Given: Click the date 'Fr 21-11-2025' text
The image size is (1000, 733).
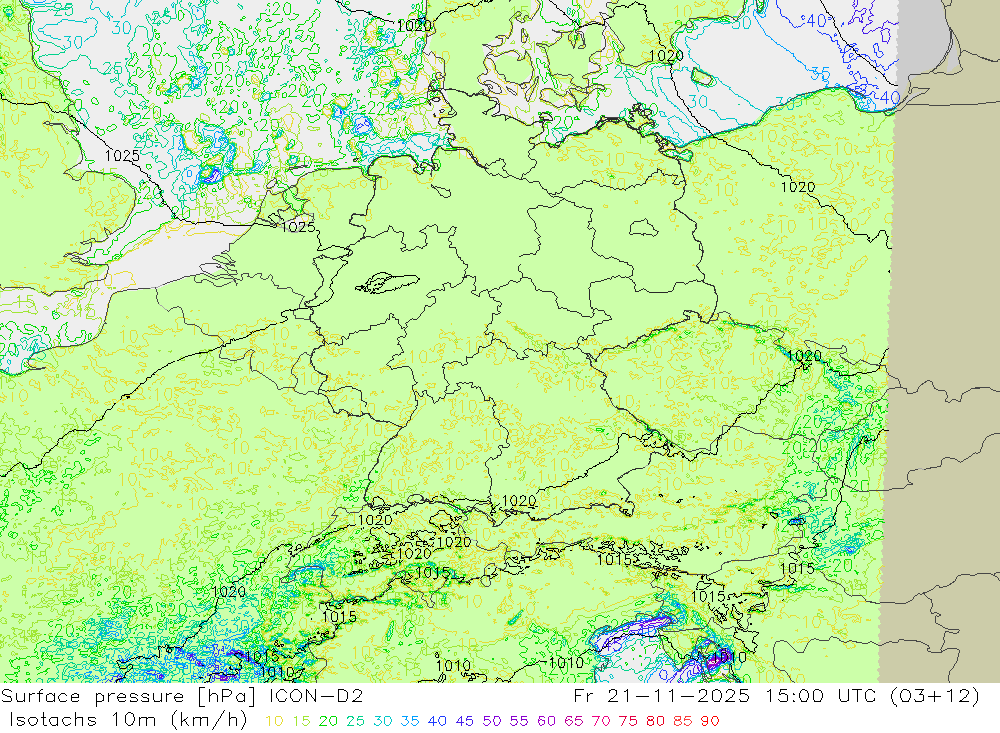Looking at the screenshot, I should pyautogui.click(x=662, y=695).
